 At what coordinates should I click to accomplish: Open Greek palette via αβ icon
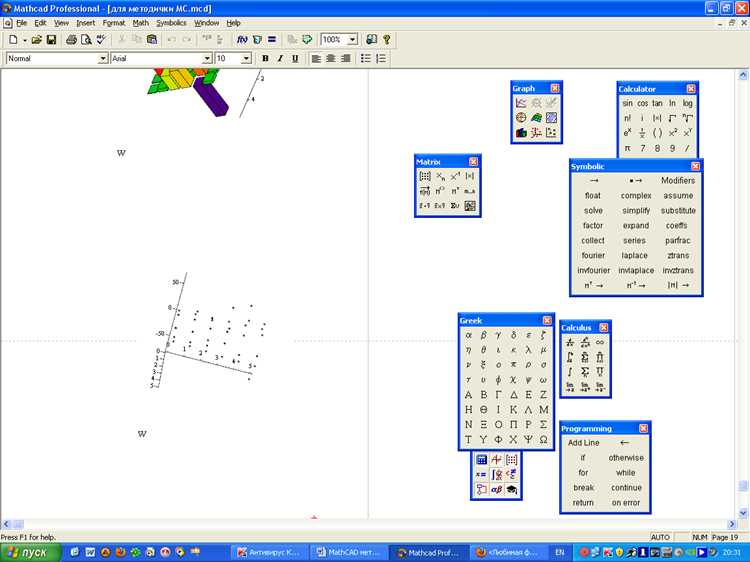click(496, 489)
